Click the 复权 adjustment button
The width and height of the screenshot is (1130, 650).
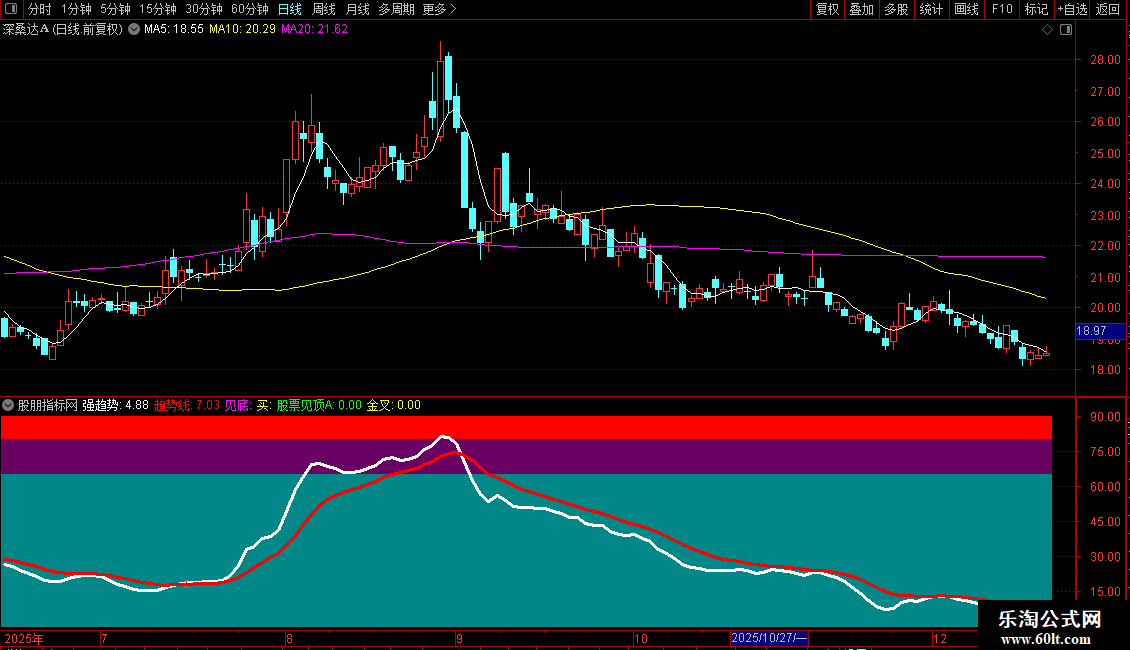pyautogui.click(x=827, y=9)
